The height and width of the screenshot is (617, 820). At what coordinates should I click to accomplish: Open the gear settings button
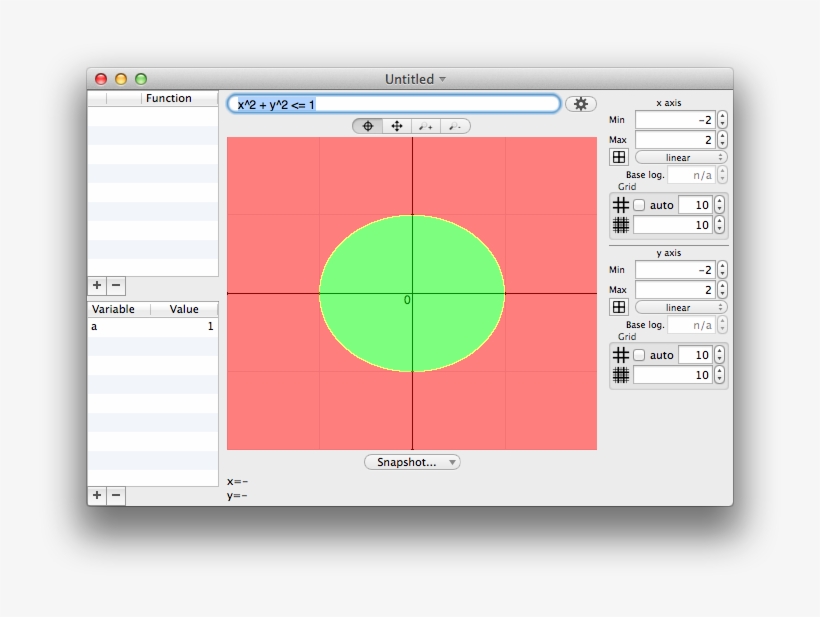[x=580, y=104]
